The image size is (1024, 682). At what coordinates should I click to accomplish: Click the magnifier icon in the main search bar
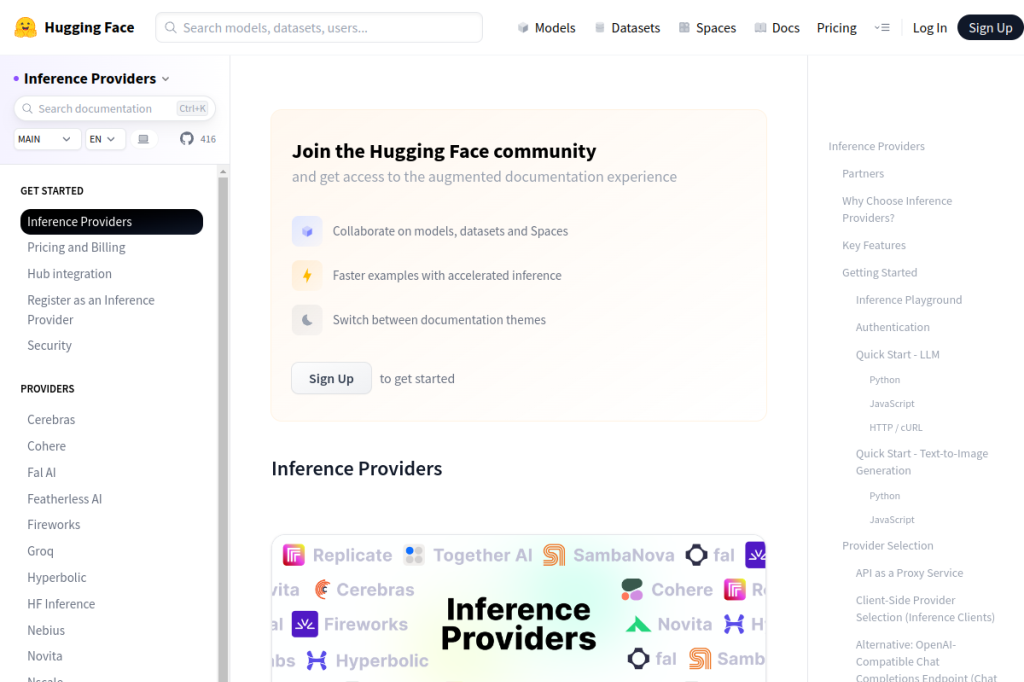click(170, 27)
